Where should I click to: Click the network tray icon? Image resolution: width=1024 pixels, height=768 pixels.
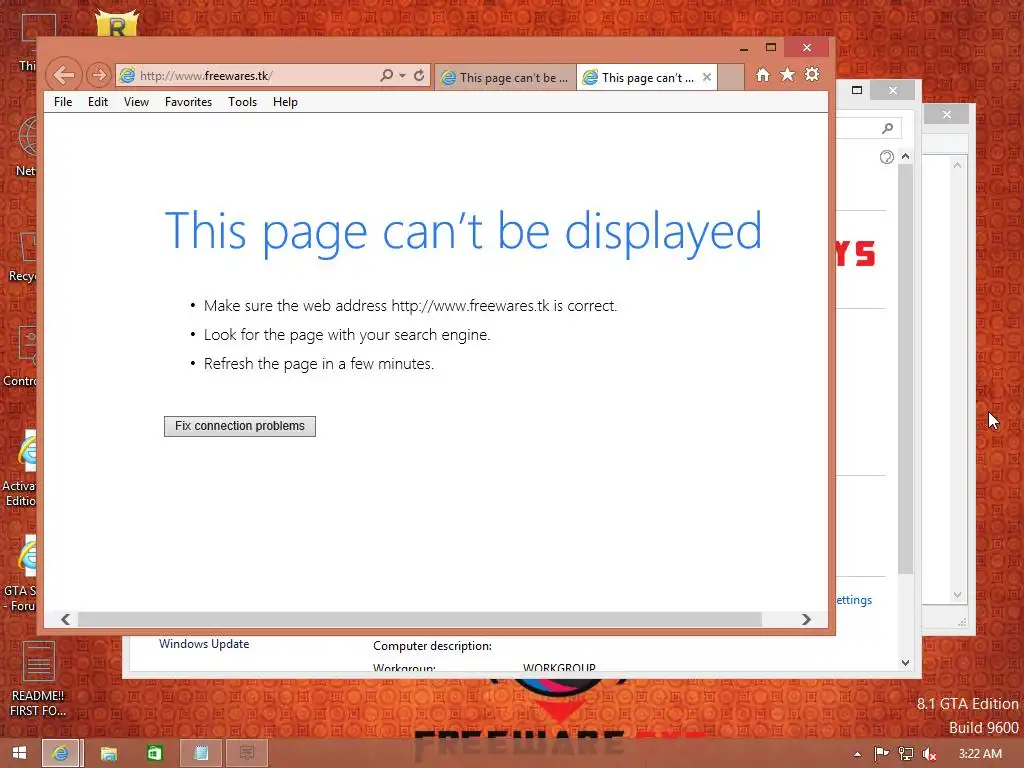(906, 754)
